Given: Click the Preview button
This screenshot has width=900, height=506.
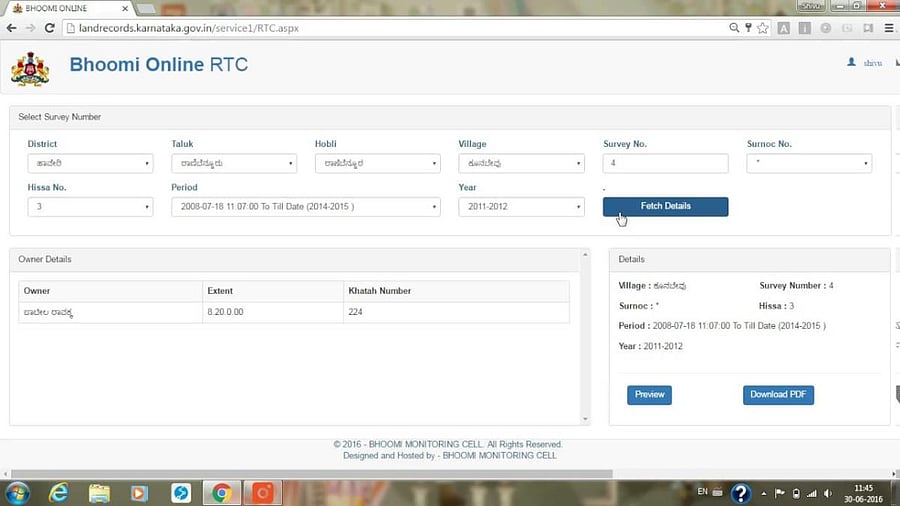Looking at the screenshot, I should [x=649, y=395].
